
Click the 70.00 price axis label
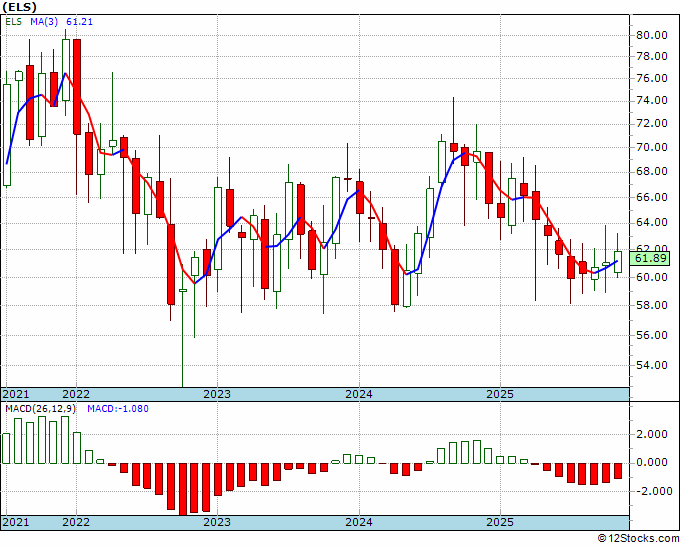651,147
